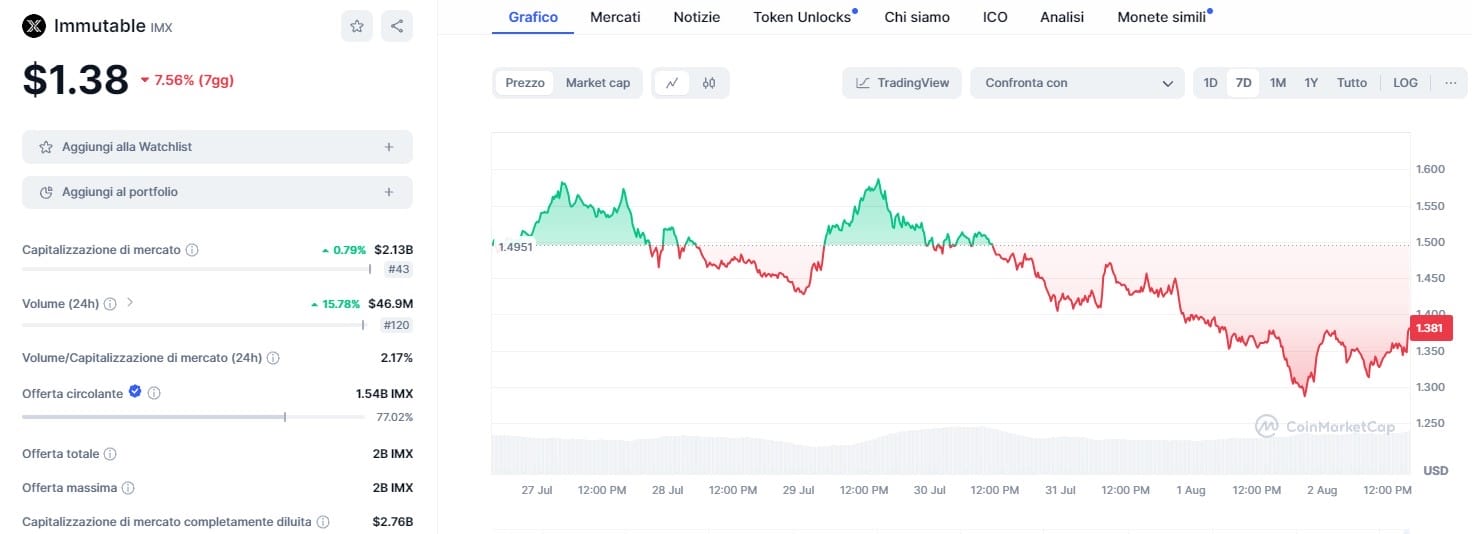This screenshot has width=1472, height=534.
Task: Click Aggiungi alla Watchlist button
Action: click(x=217, y=147)
